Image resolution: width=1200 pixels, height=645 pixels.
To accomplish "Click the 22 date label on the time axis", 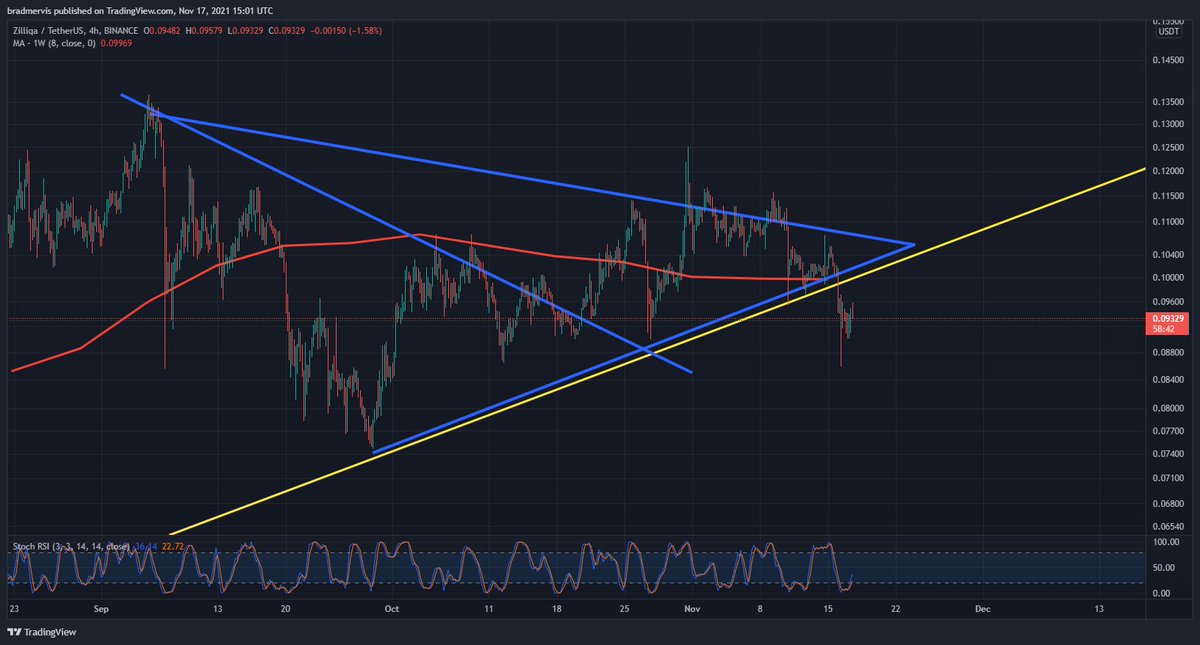I will coord(896,607).
